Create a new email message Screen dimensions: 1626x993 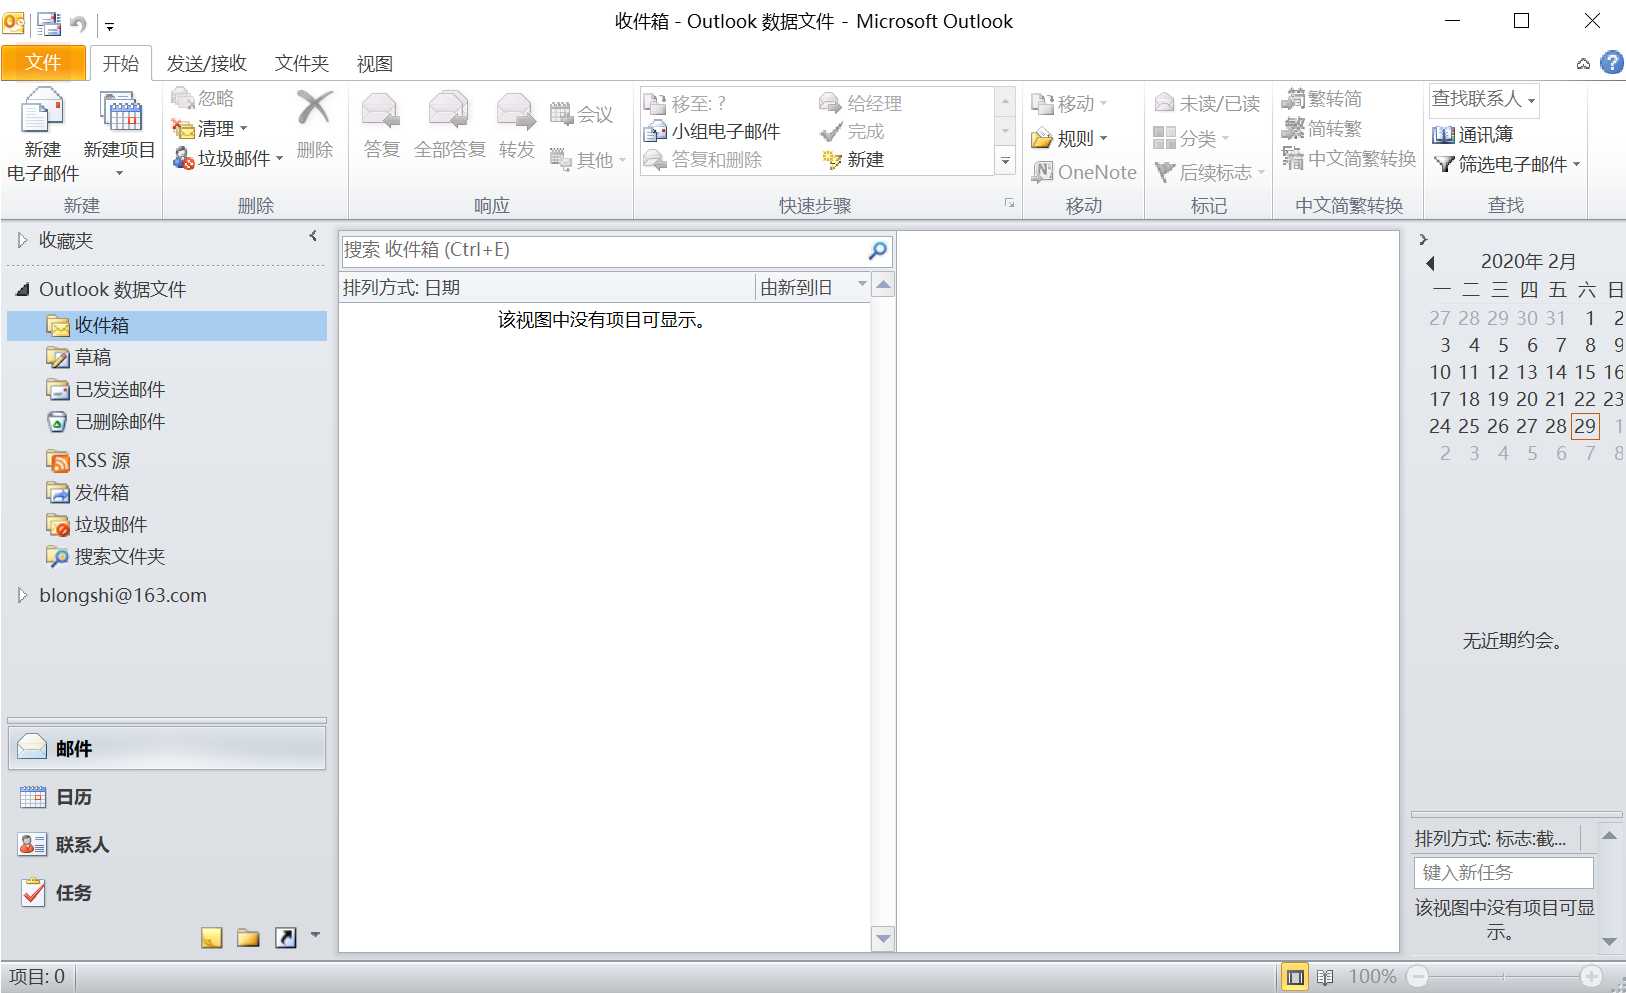click(x=42, y=135)
